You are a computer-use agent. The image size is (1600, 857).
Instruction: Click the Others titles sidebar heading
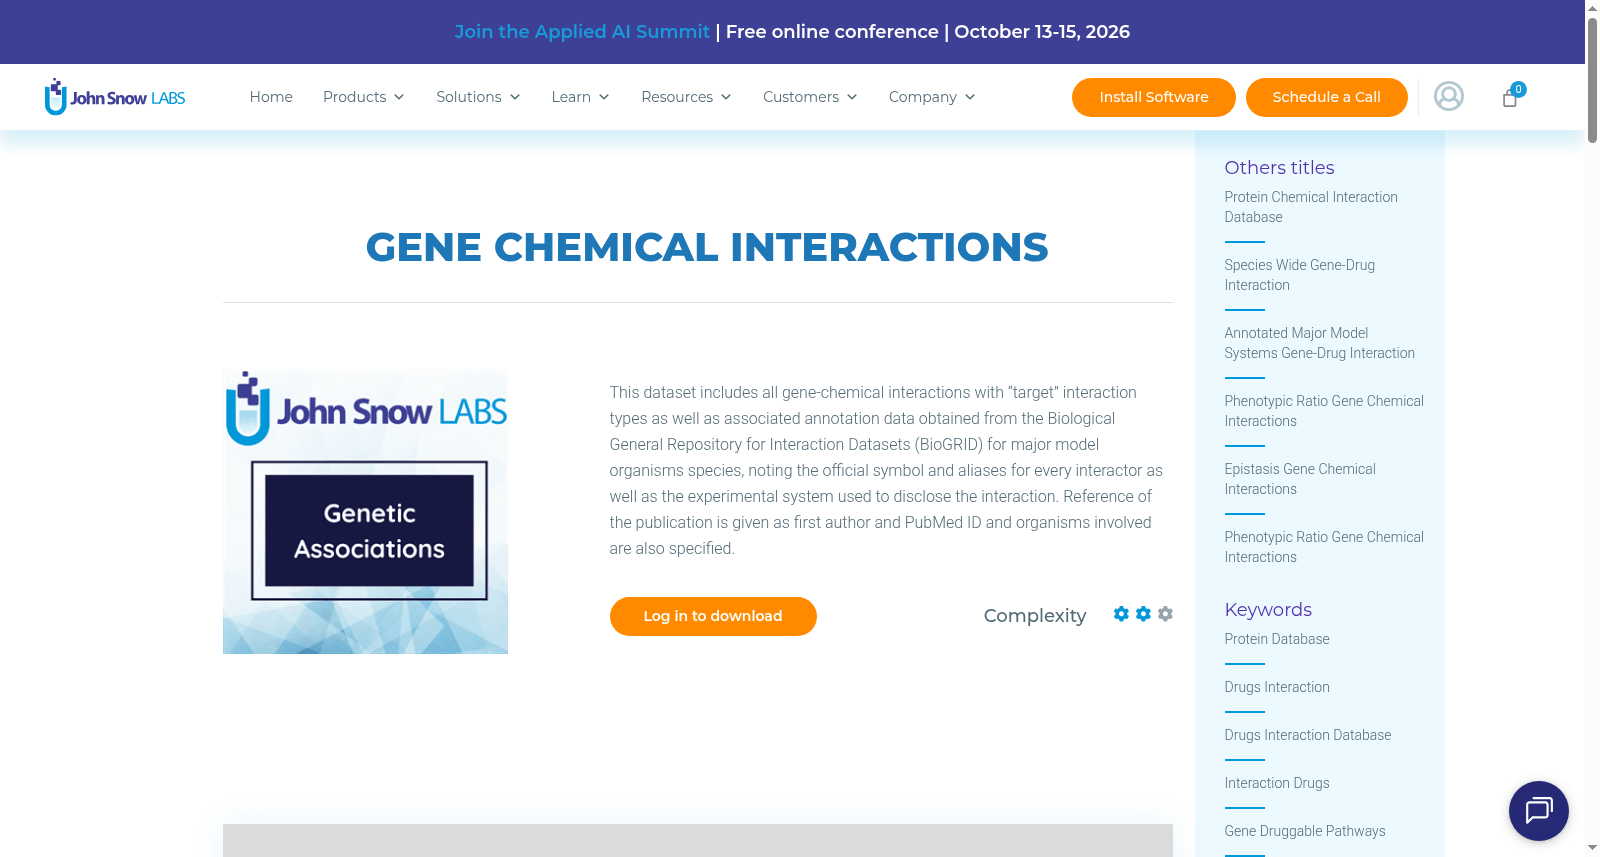[1279, 168]
